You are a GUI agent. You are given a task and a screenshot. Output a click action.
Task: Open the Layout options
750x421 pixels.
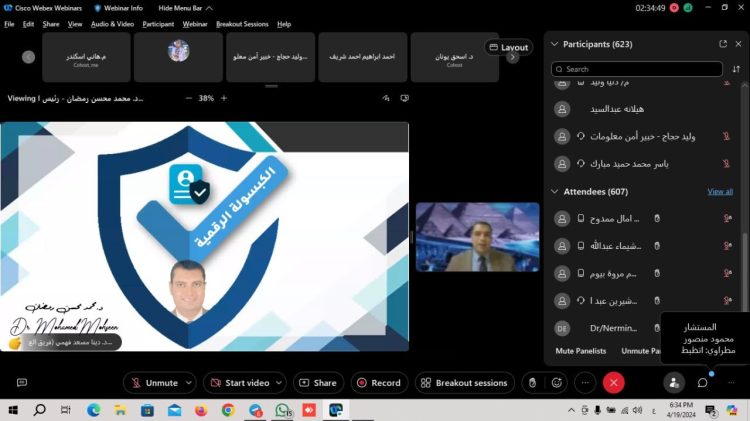click(509, 47)
